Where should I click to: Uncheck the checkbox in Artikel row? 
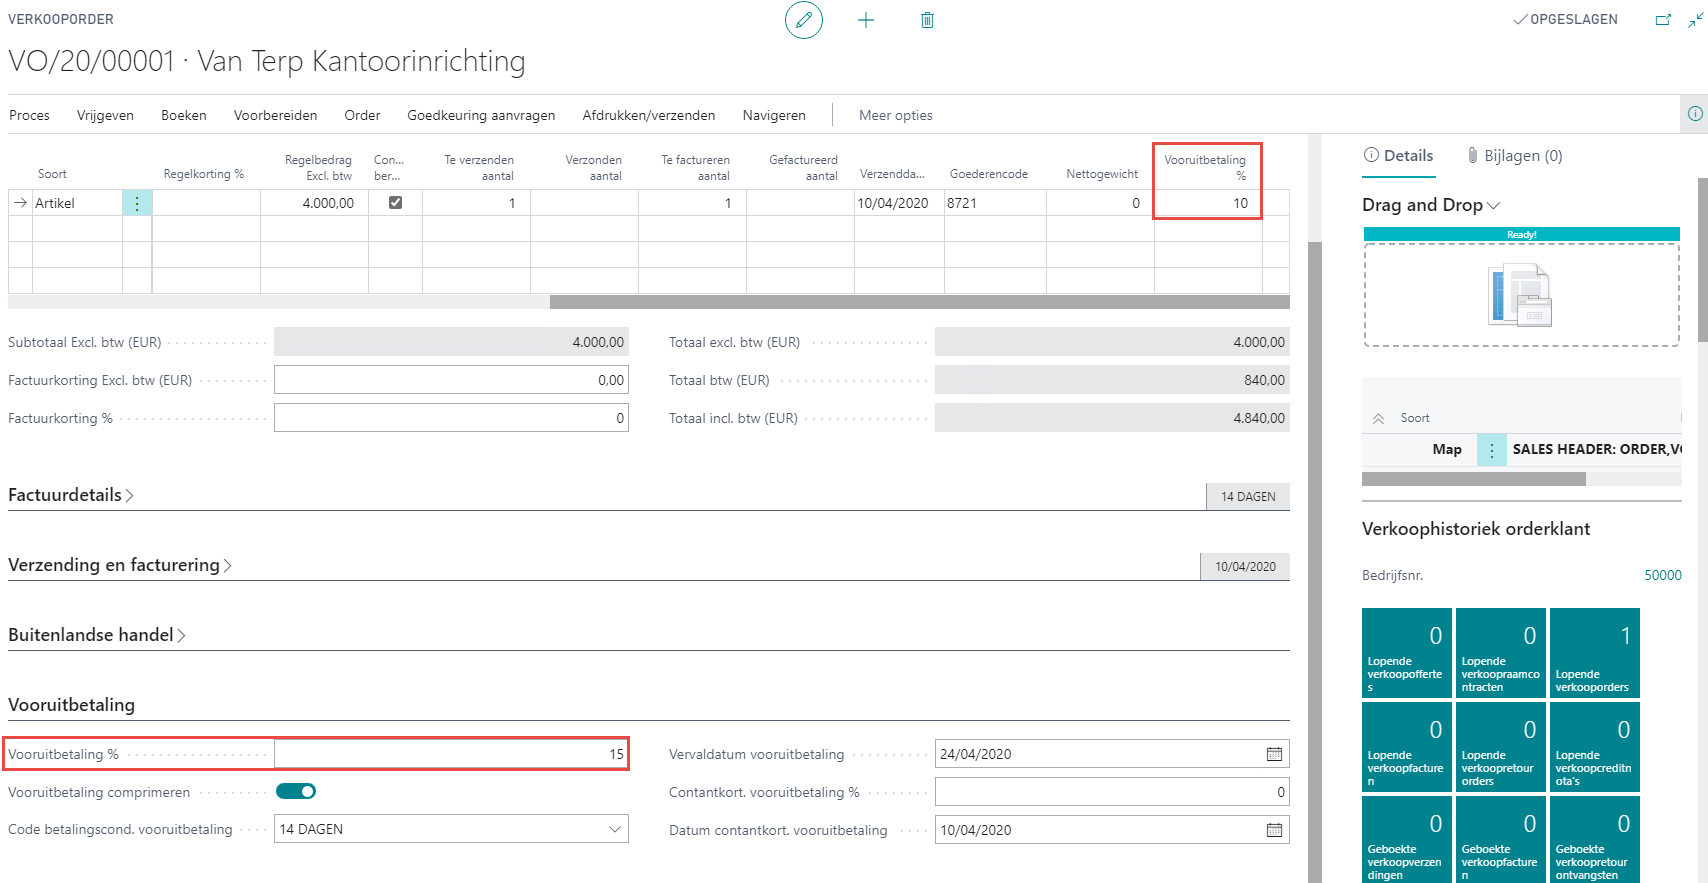[395, 203]
